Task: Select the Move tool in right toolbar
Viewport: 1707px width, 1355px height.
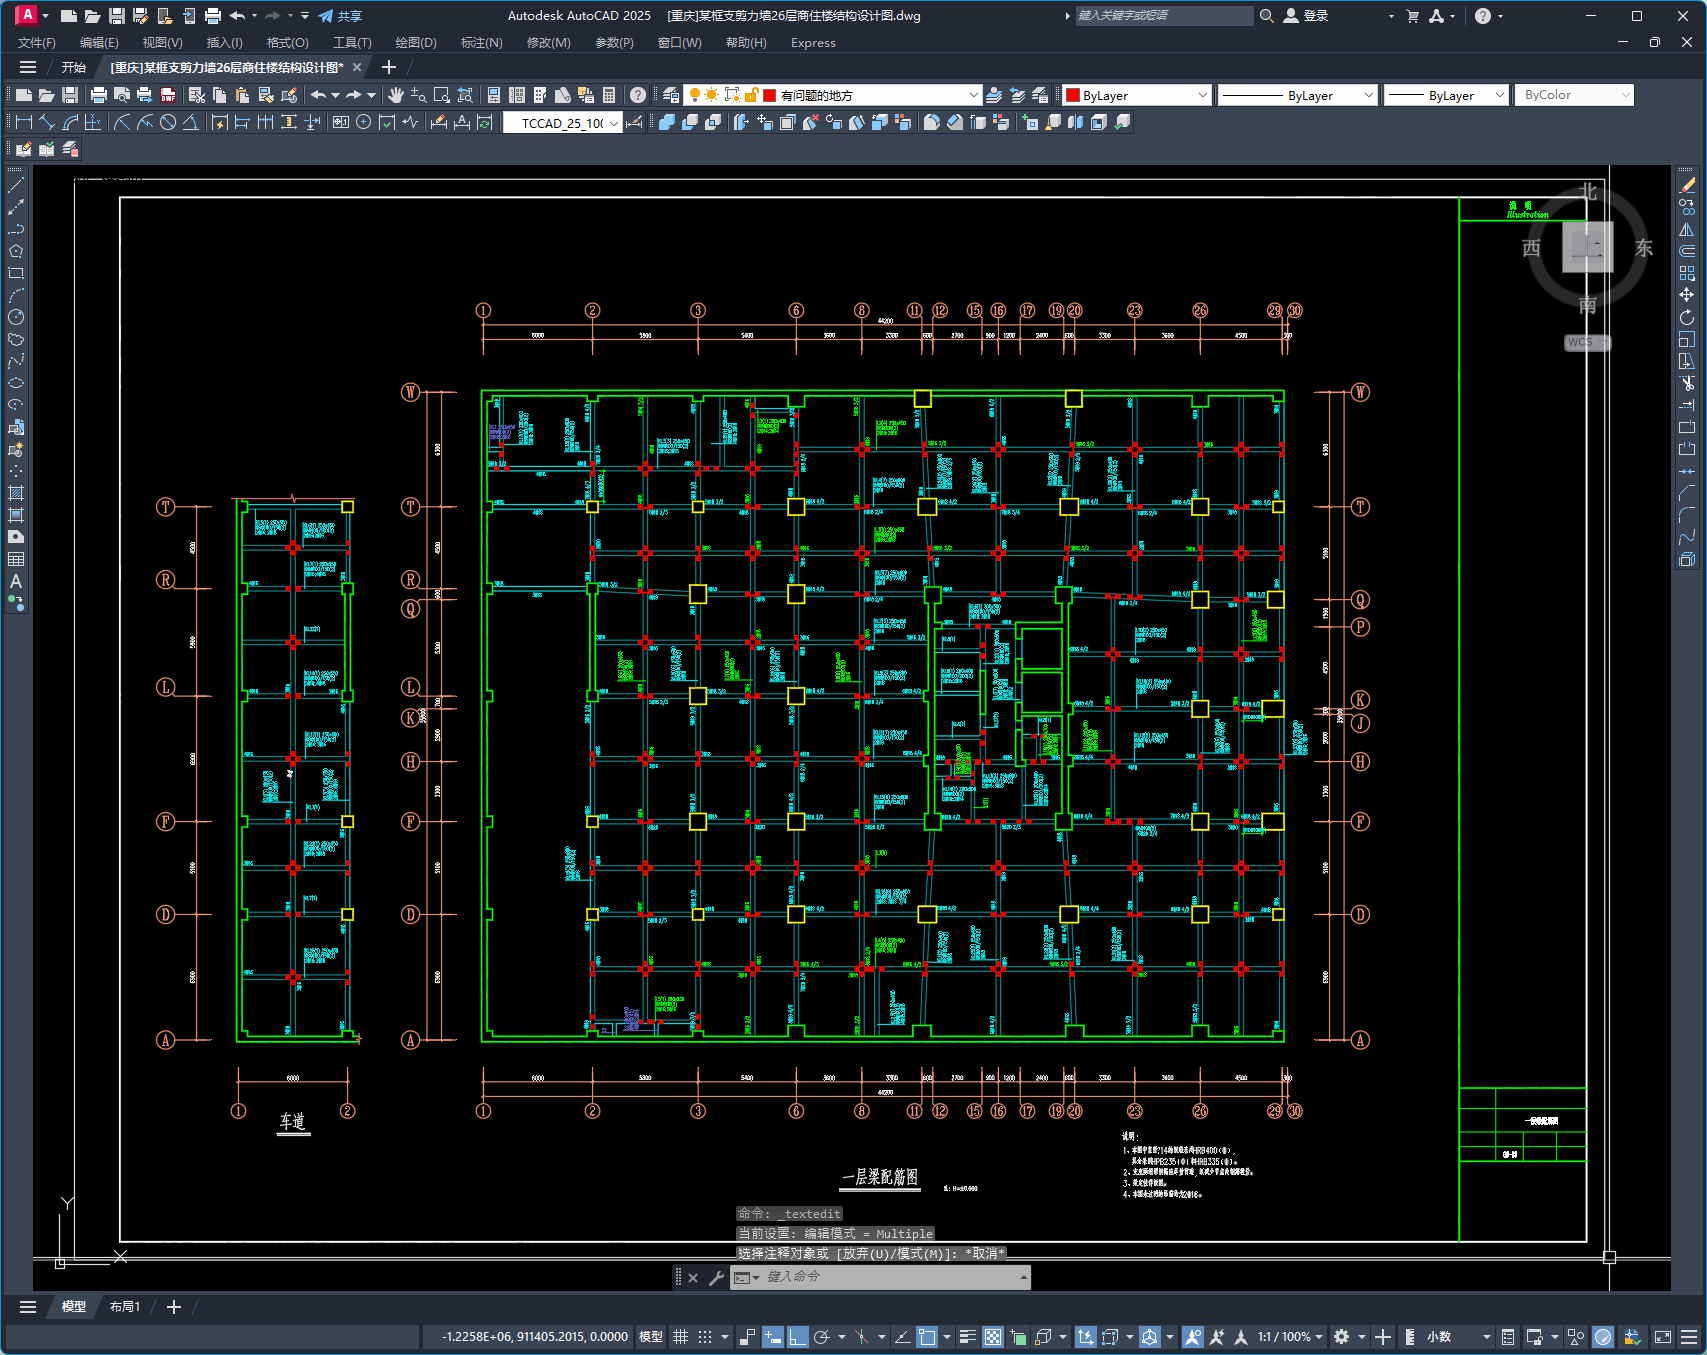Action: click(1687, 295)
